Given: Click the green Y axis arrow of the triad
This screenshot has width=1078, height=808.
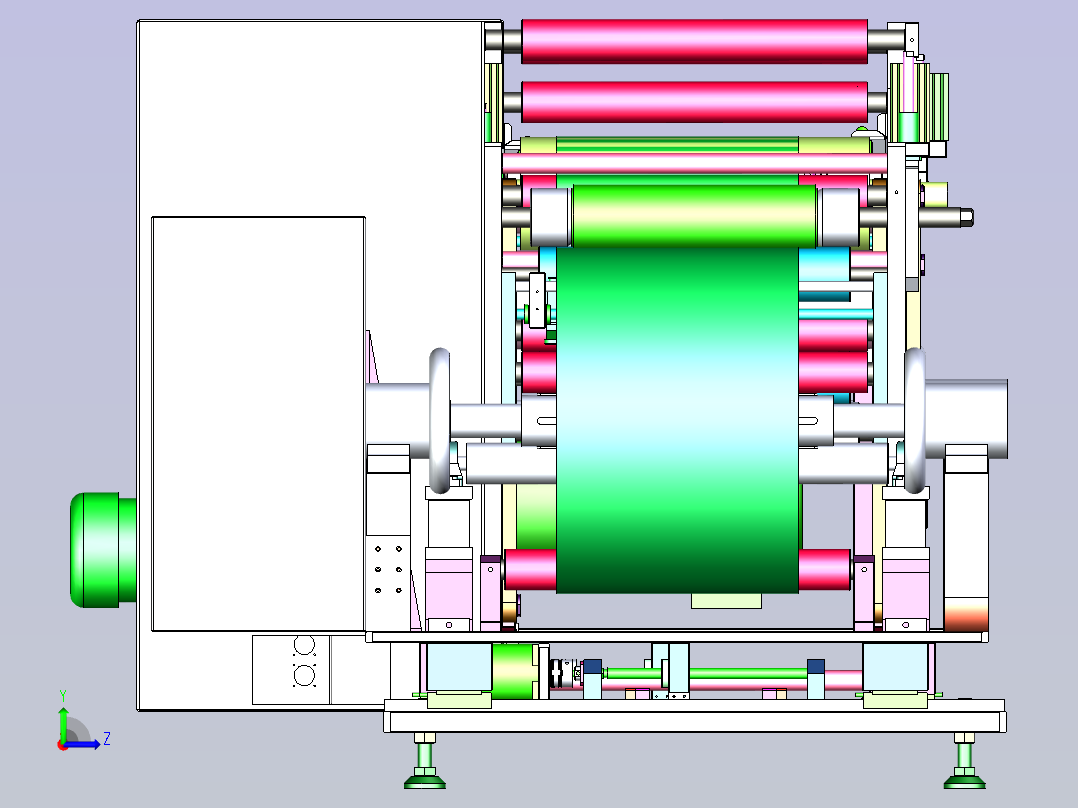Looking at the screenshot, I should point(63,723).
